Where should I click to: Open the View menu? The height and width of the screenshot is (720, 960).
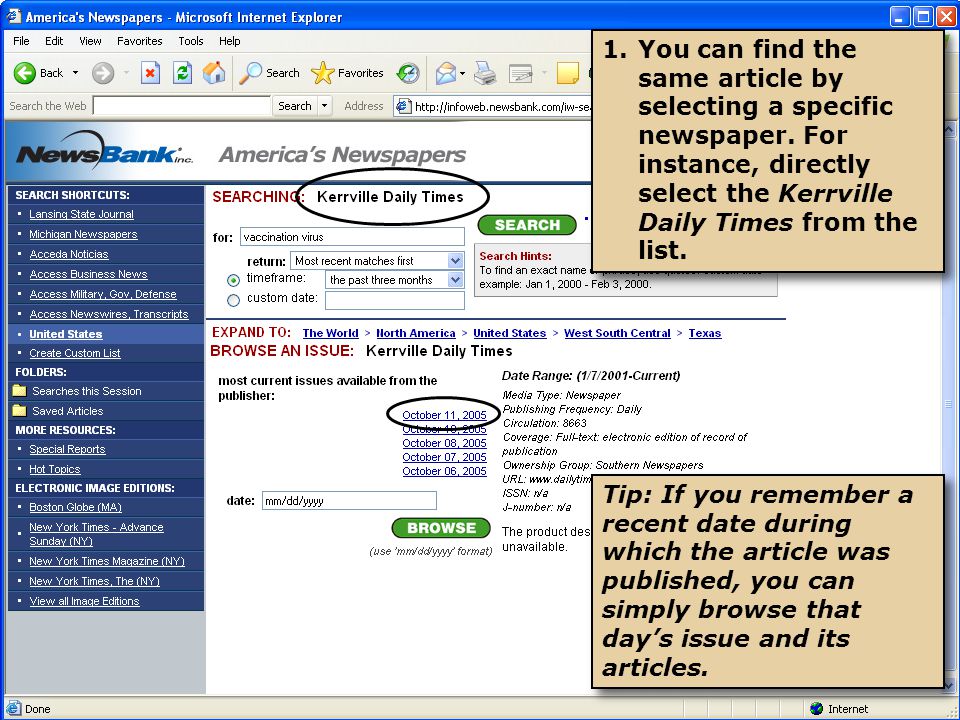tap(90, 41)
